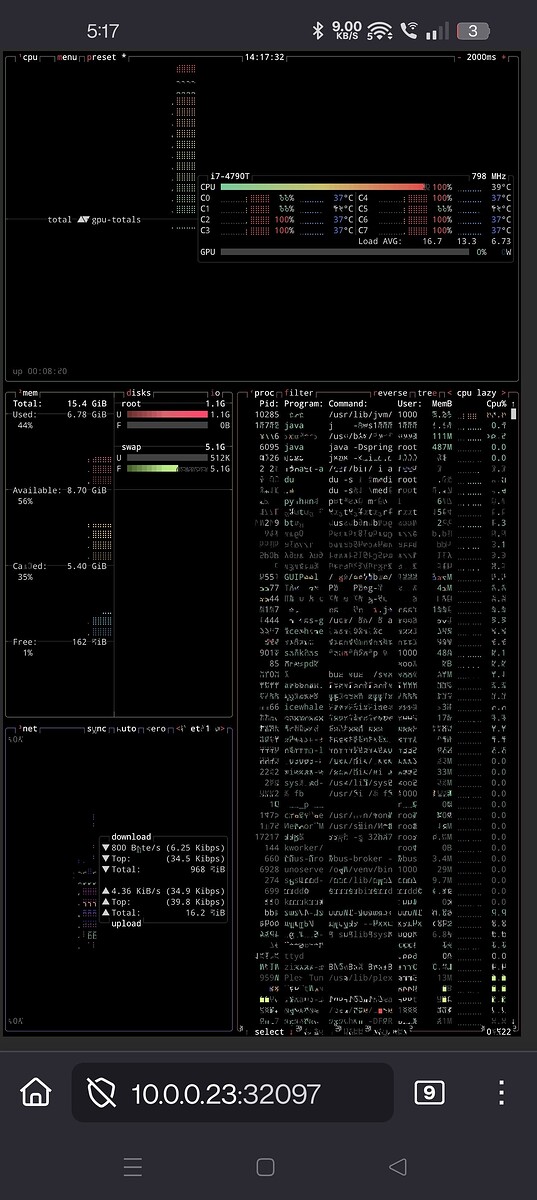The image size is (537, 1200).
Task: Click the GPU 0% usage bar
Action: tap(344, 252)
